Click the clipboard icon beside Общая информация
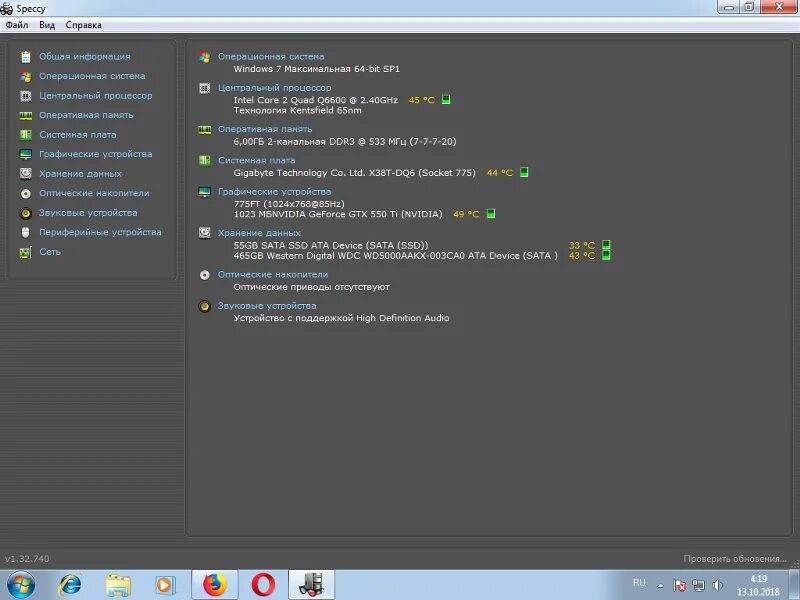 click(x=26, y=57)
